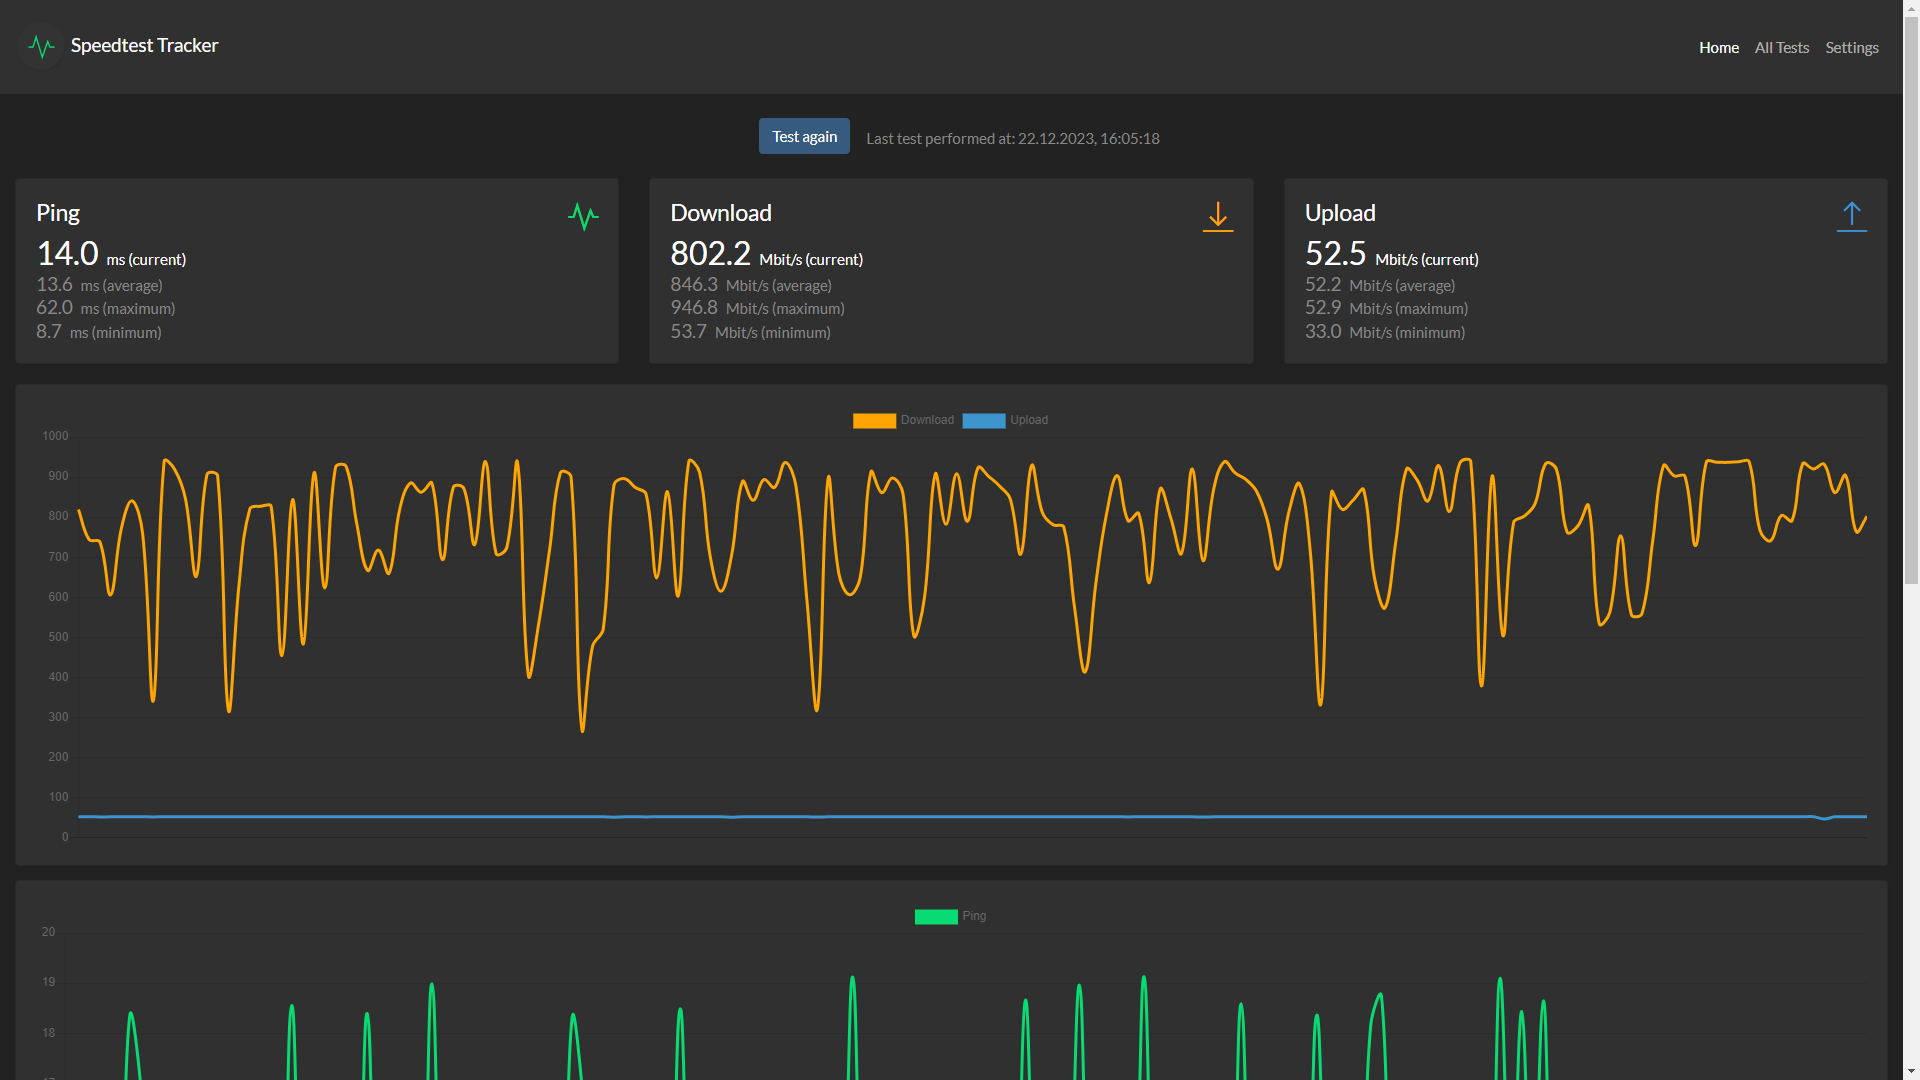Viewport: 1920px width, 1080px height.
Task: Click the green Ping legend swatch
Action: point(936,916)
